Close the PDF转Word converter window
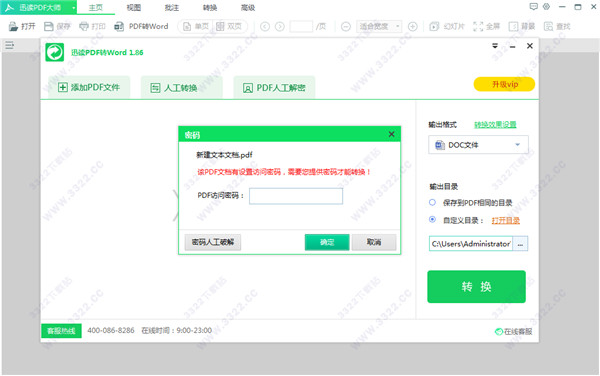 click(x=530, y=46)
